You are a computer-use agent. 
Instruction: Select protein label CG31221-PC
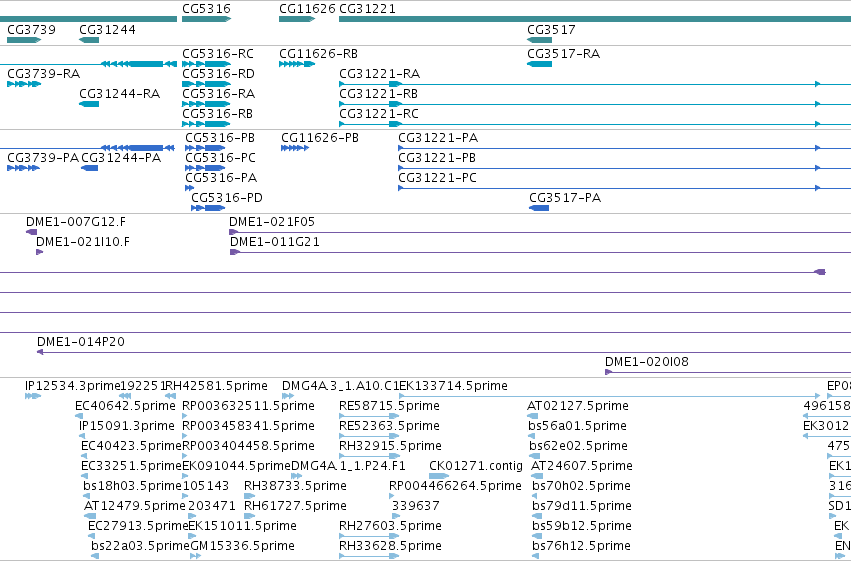pos(437,178)
